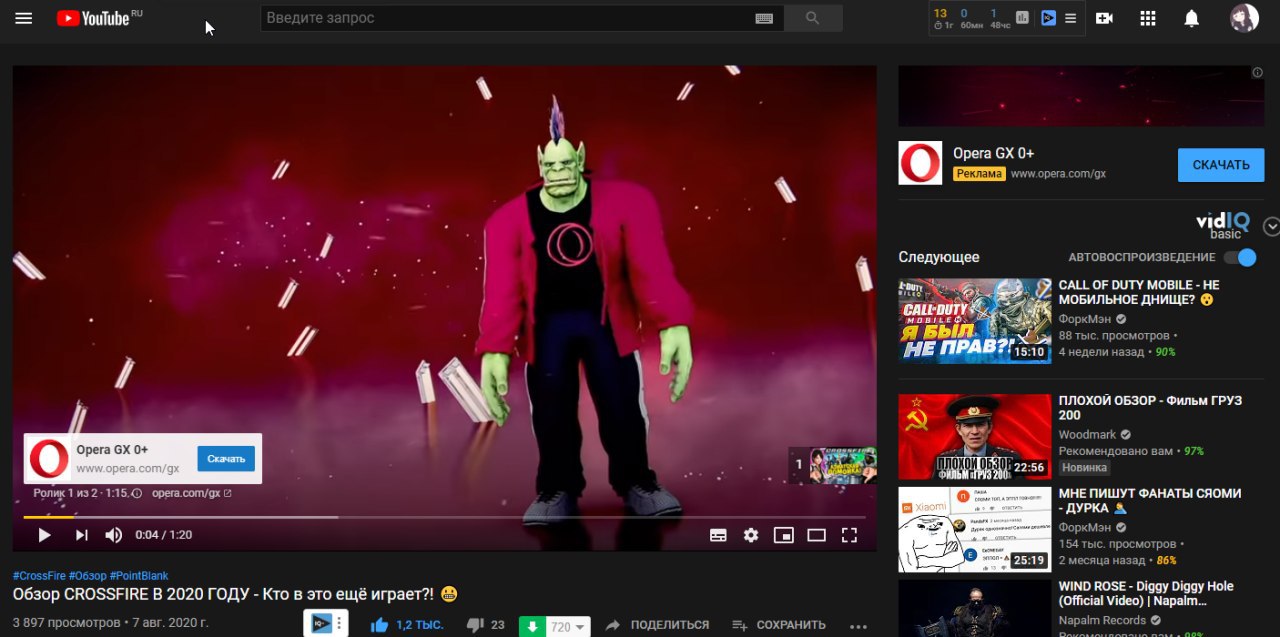Viewport: 1280px width, 637px height.
Task: Open the WIND ROSE Diggy Diggy Hole thumbnail
Action: pyautogui.click(x=975, y=608)
